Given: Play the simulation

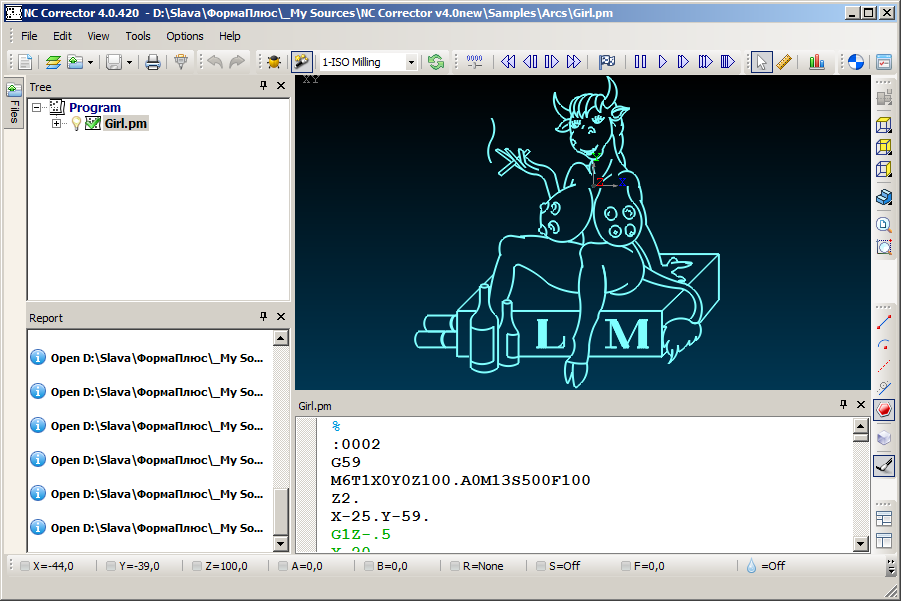Looking at the screenshot, I should tap(662, 61).
